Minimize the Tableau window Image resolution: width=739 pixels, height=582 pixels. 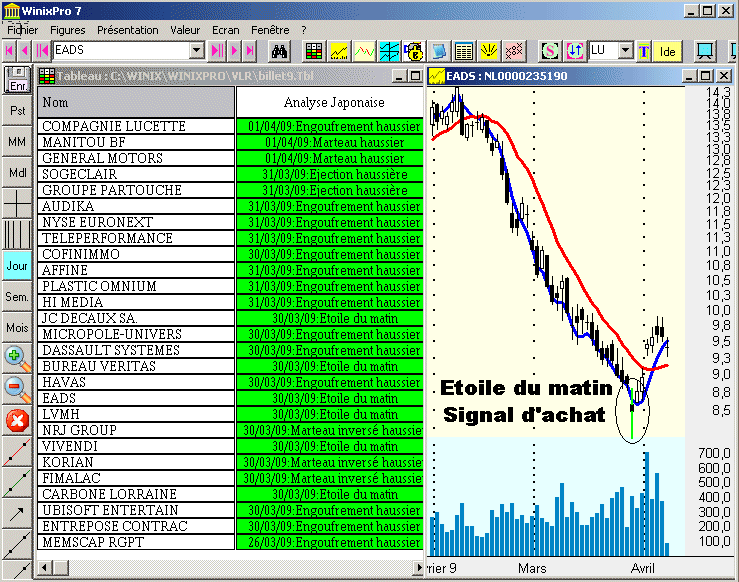pos(399,76)
